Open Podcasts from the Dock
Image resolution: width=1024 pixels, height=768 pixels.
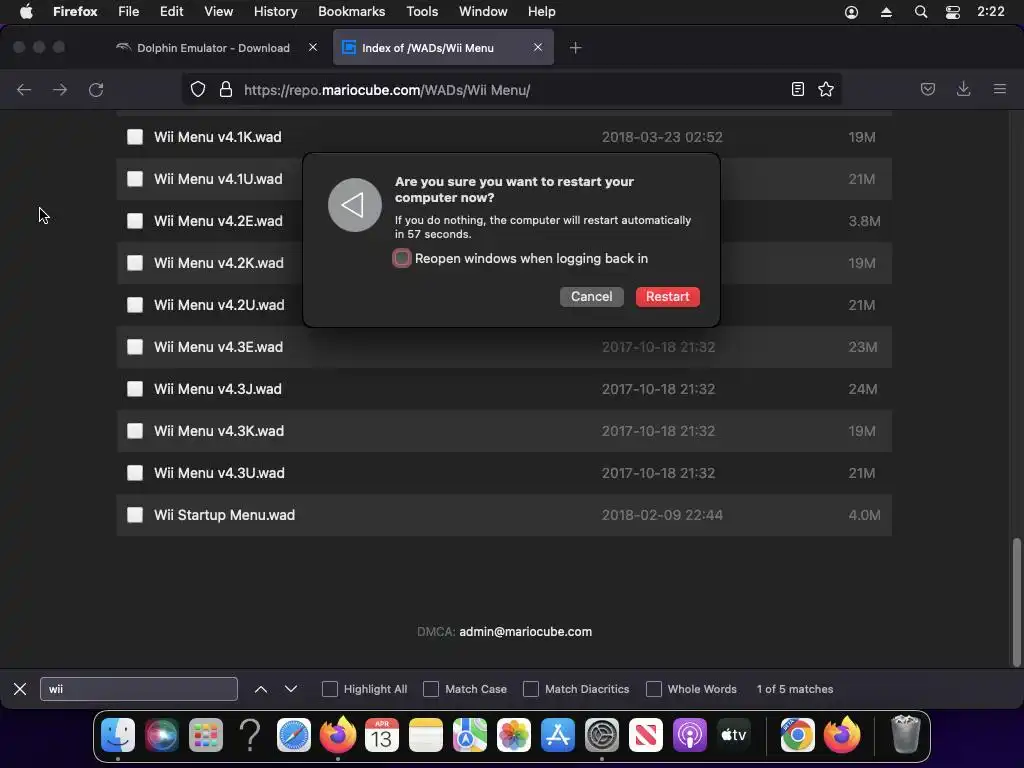690,735
